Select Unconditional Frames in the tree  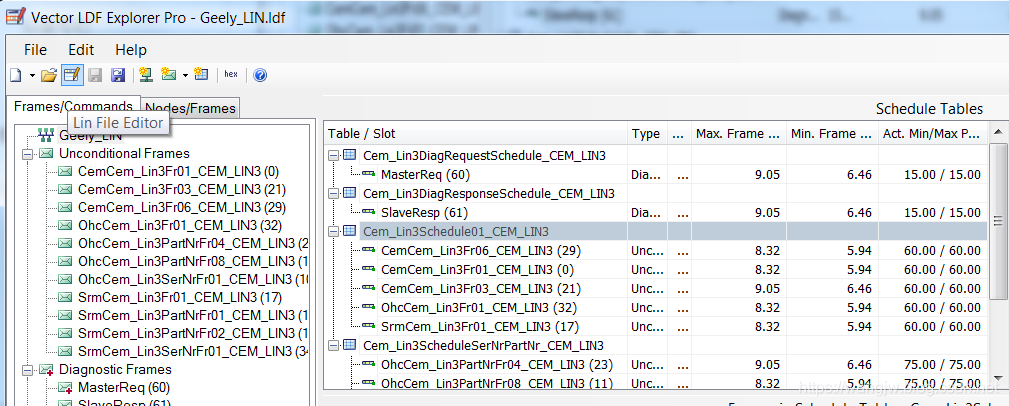tap(124, 154)
